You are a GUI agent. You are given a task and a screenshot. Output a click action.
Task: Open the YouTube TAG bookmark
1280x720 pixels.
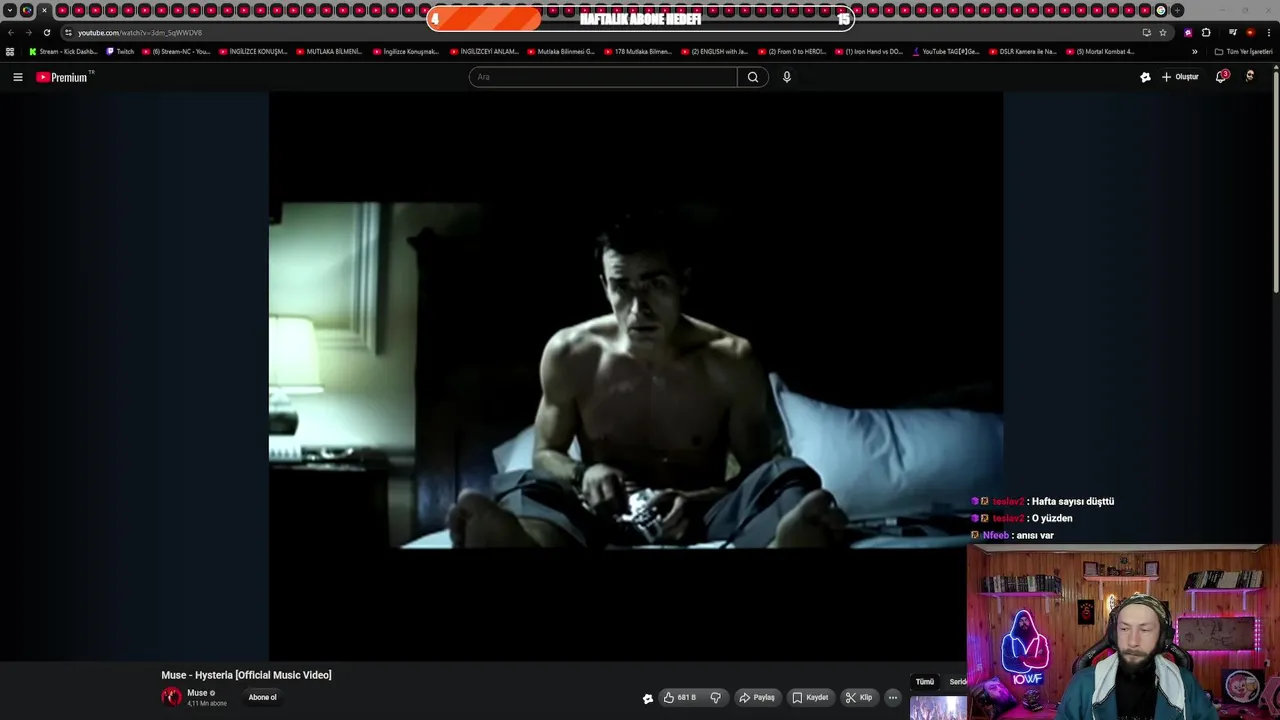click(946, 51)
